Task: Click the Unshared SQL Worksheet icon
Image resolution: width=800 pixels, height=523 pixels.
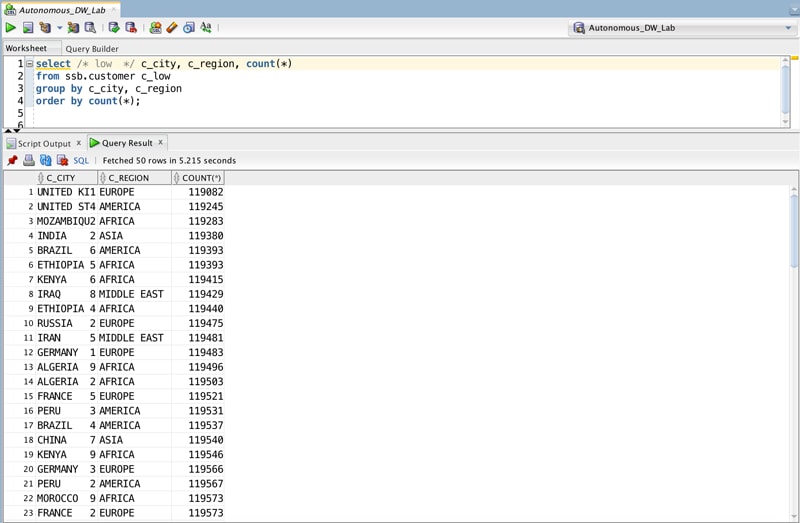Action: pos(155,28)
